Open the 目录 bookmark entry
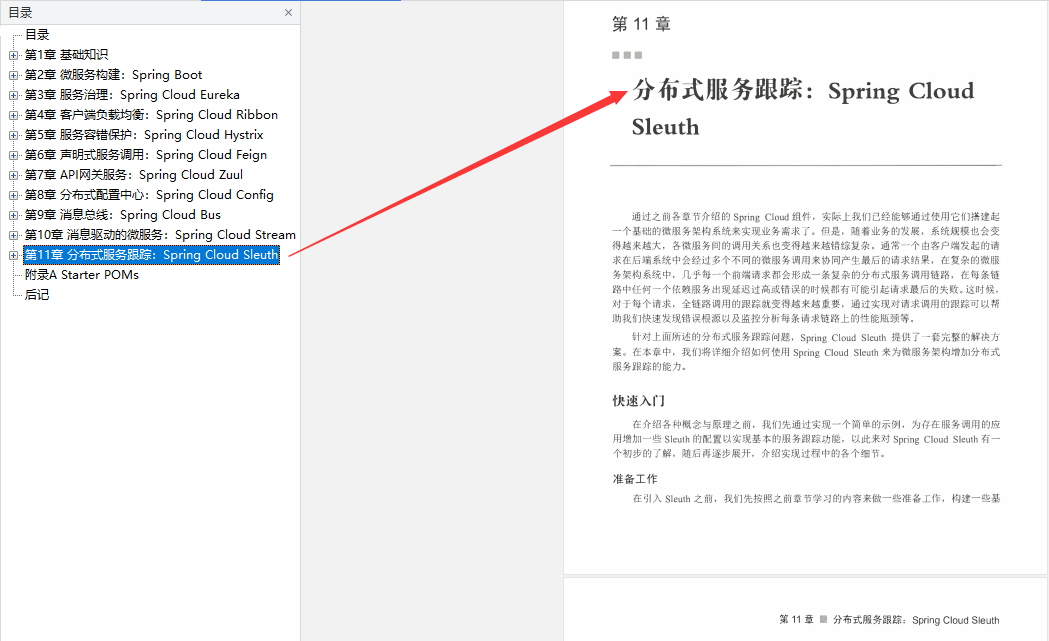The width and height of the screenshot is (1049, 641). (37, 35)
